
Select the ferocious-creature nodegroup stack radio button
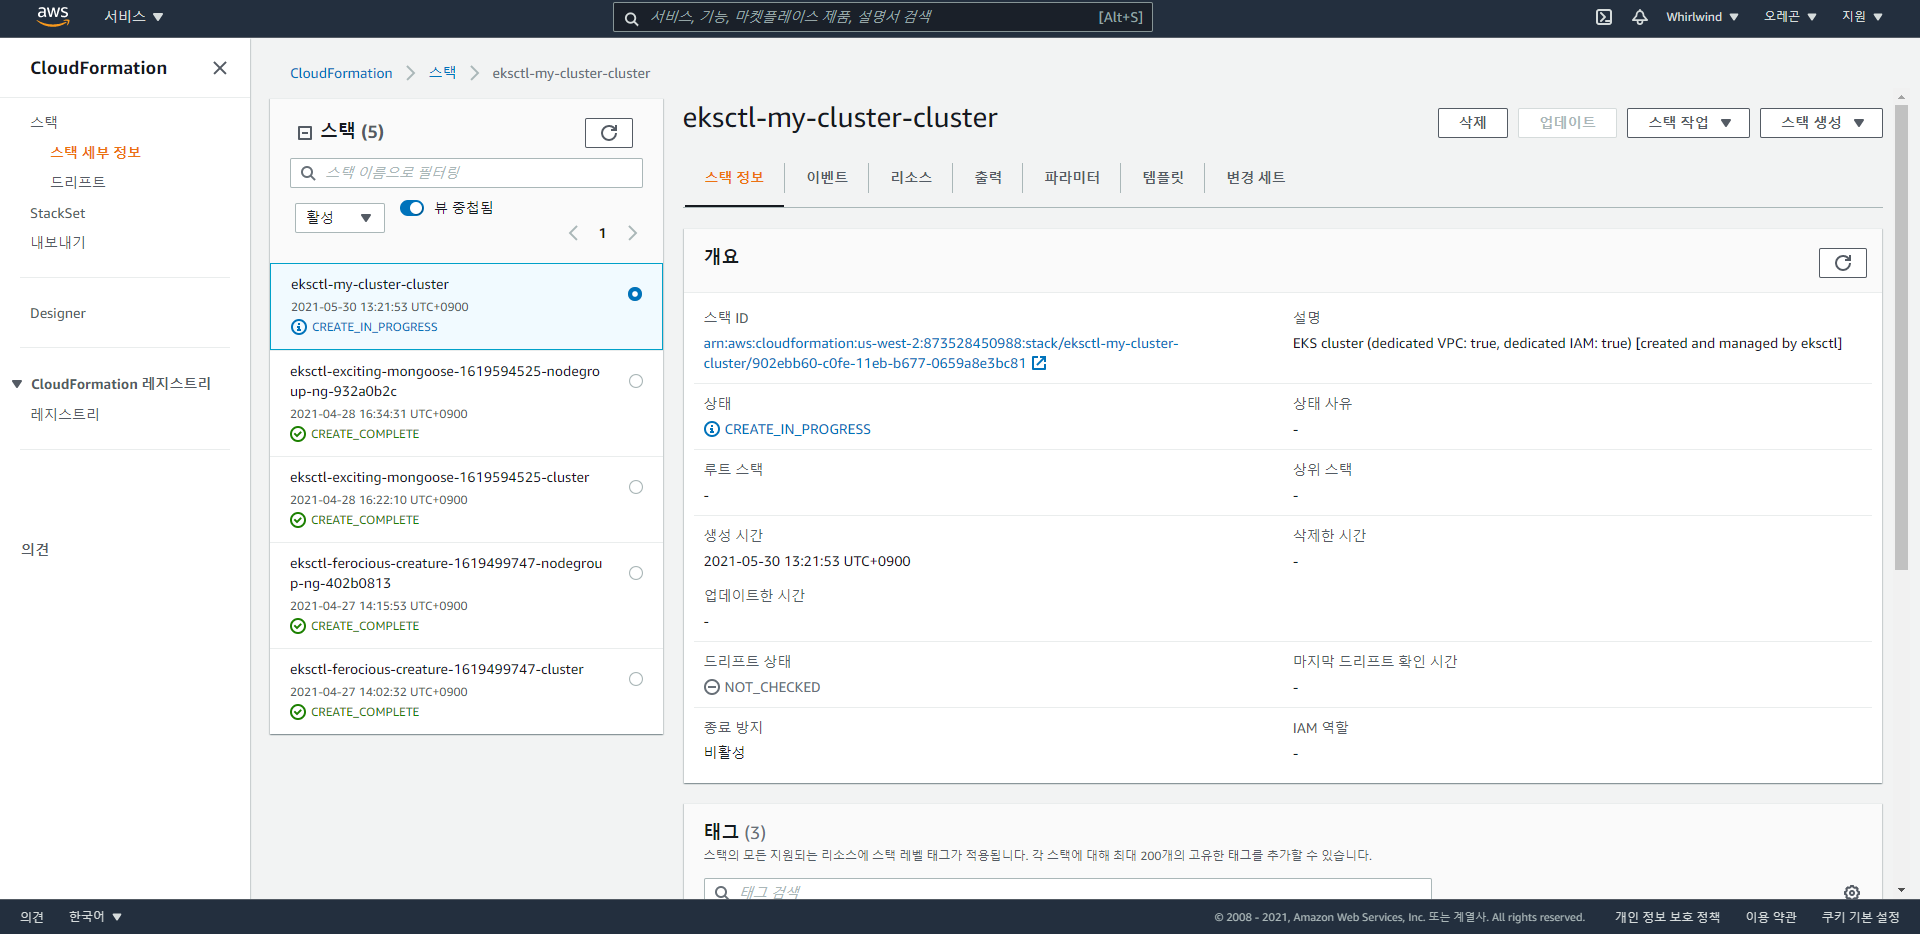tap(636, 573)
